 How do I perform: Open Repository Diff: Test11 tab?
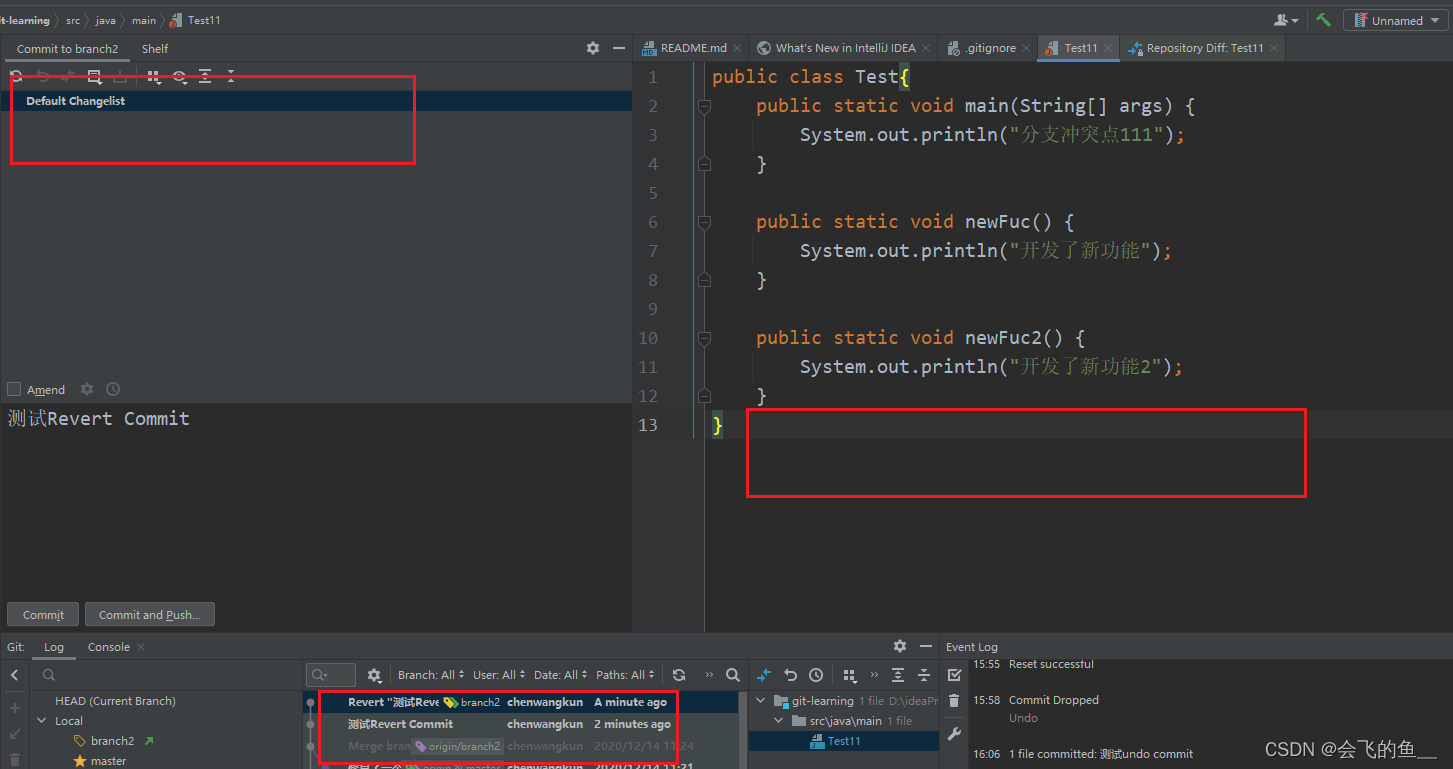point(1203,48)
